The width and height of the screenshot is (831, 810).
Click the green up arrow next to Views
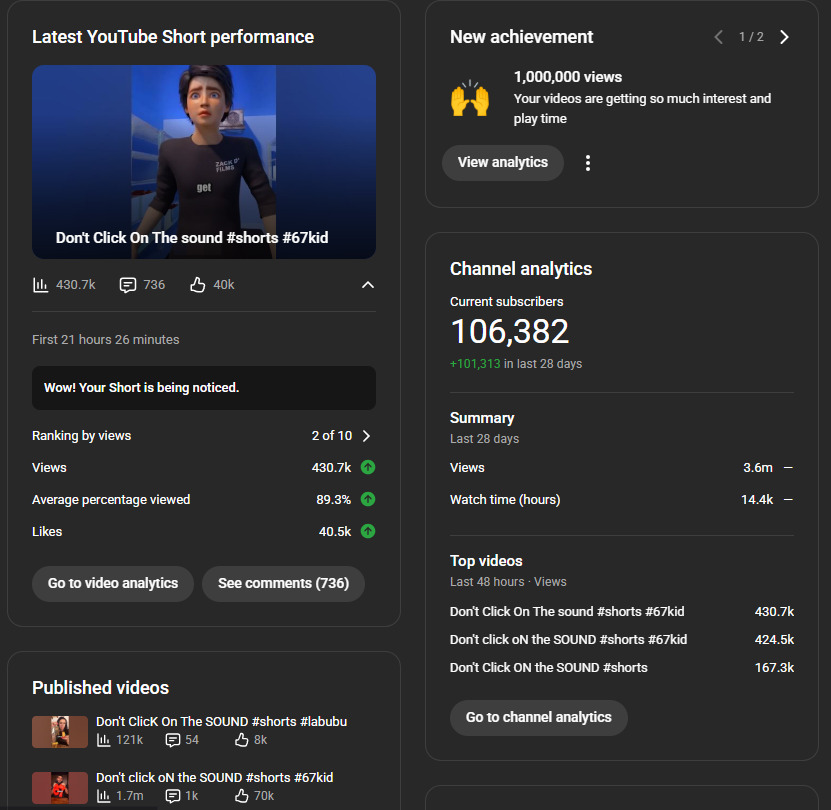(x=368, y=467)
